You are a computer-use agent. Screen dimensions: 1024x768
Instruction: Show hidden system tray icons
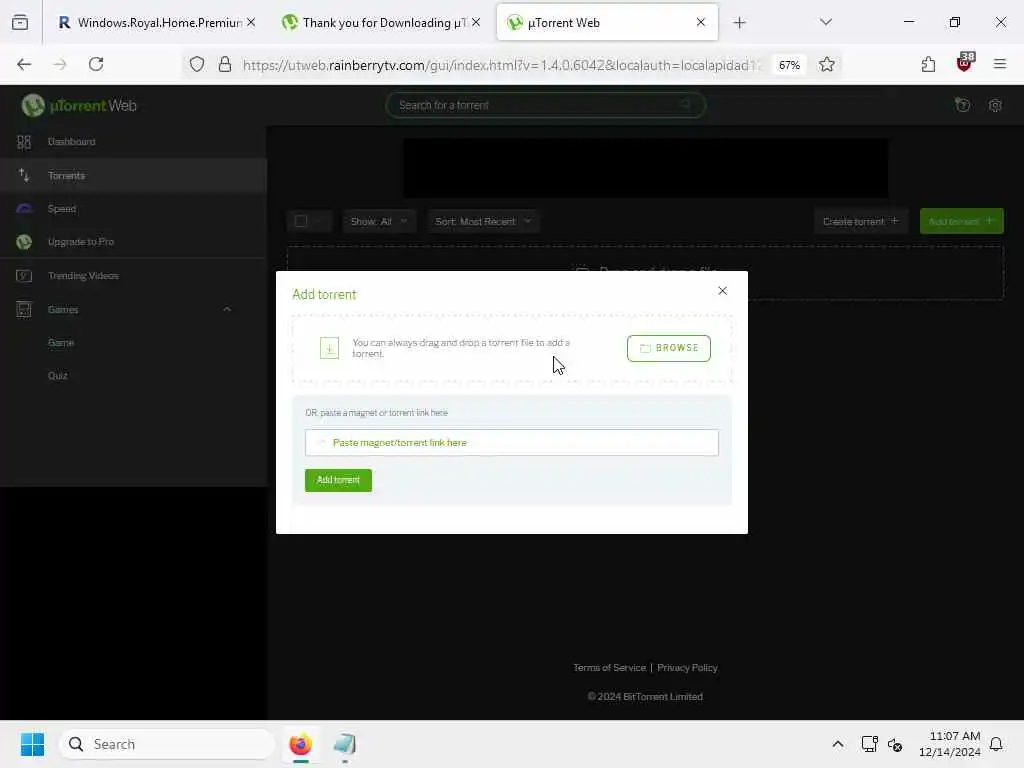(x=838, y=744)
